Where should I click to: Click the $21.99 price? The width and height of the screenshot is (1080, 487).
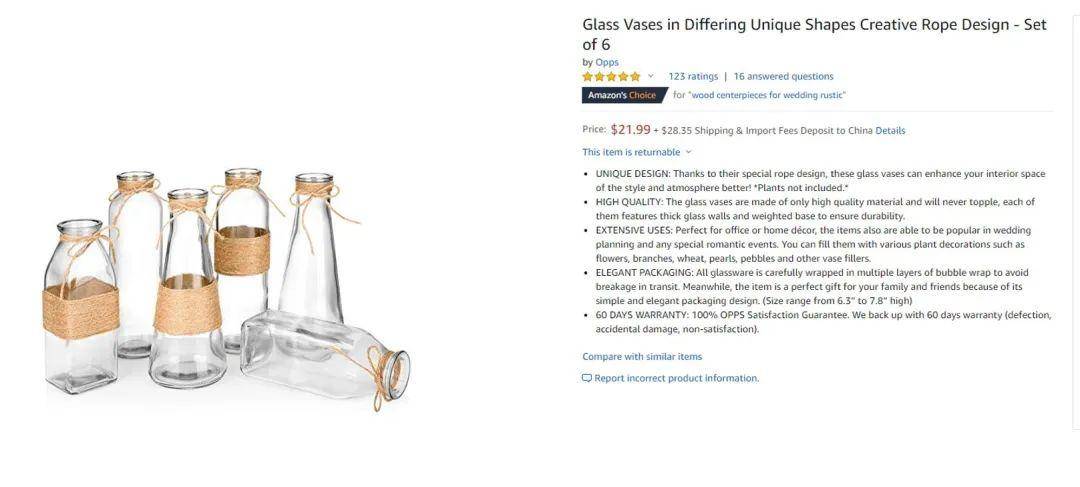[x=630, y=129]
